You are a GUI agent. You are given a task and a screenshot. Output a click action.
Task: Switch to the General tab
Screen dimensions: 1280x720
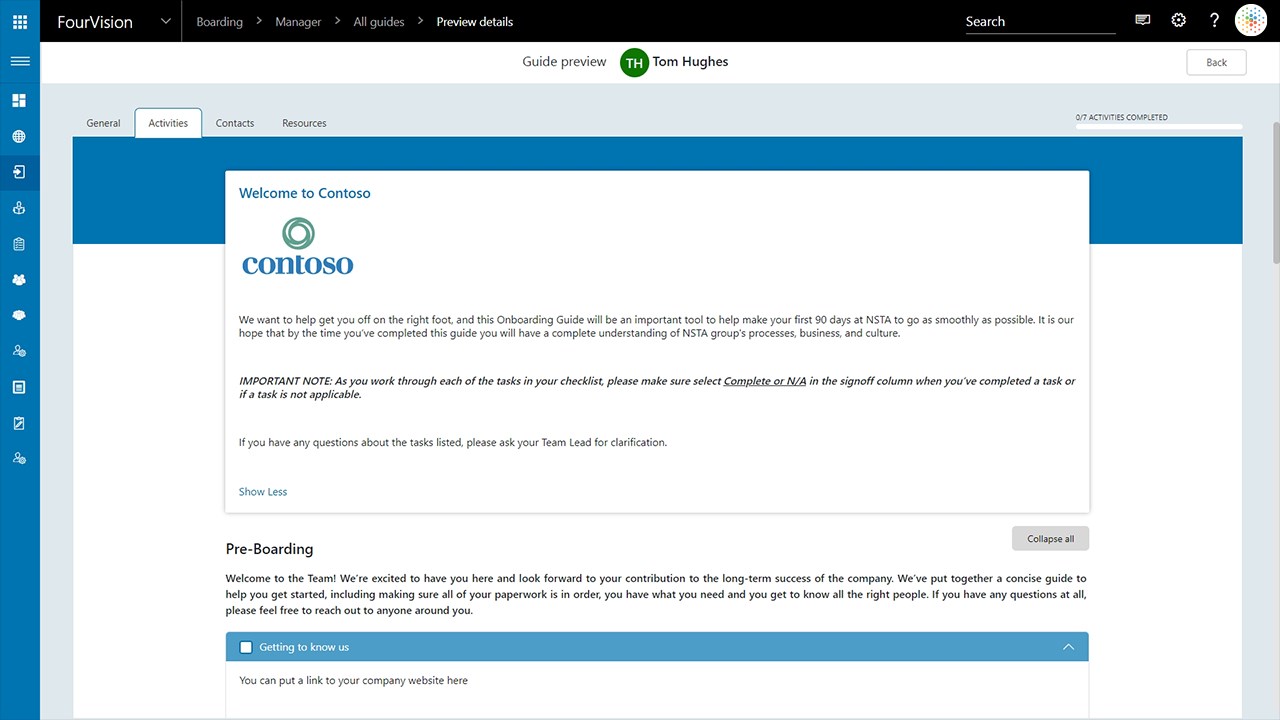coord(103,123)
